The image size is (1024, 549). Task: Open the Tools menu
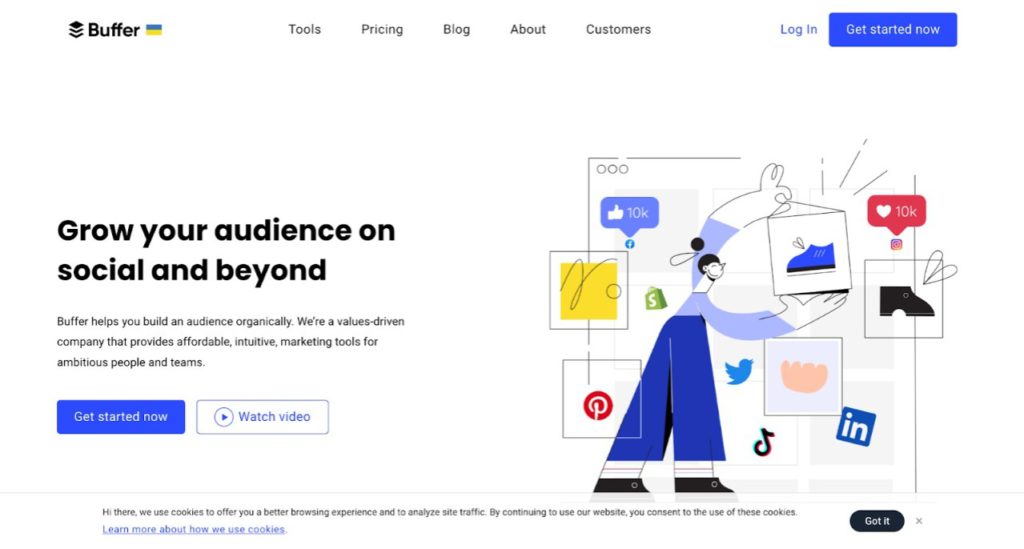[x=305, y=29]
